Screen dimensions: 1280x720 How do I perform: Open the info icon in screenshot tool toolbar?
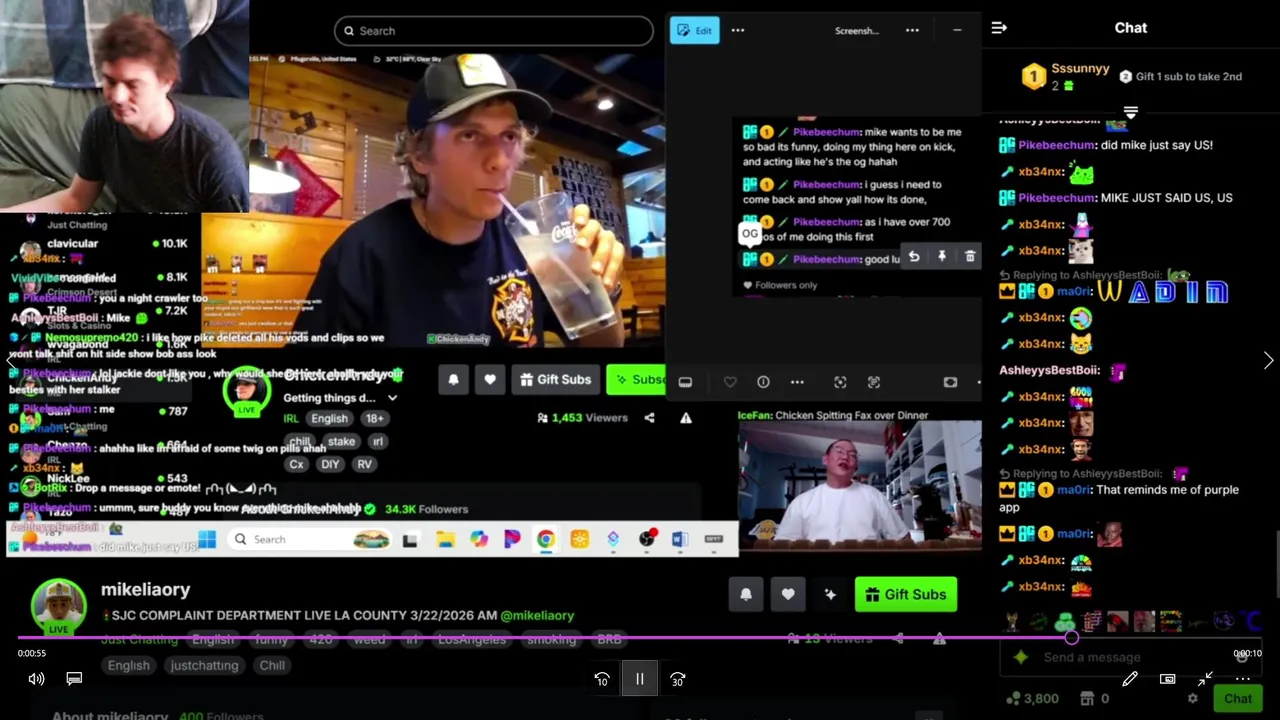coord(763,382)
